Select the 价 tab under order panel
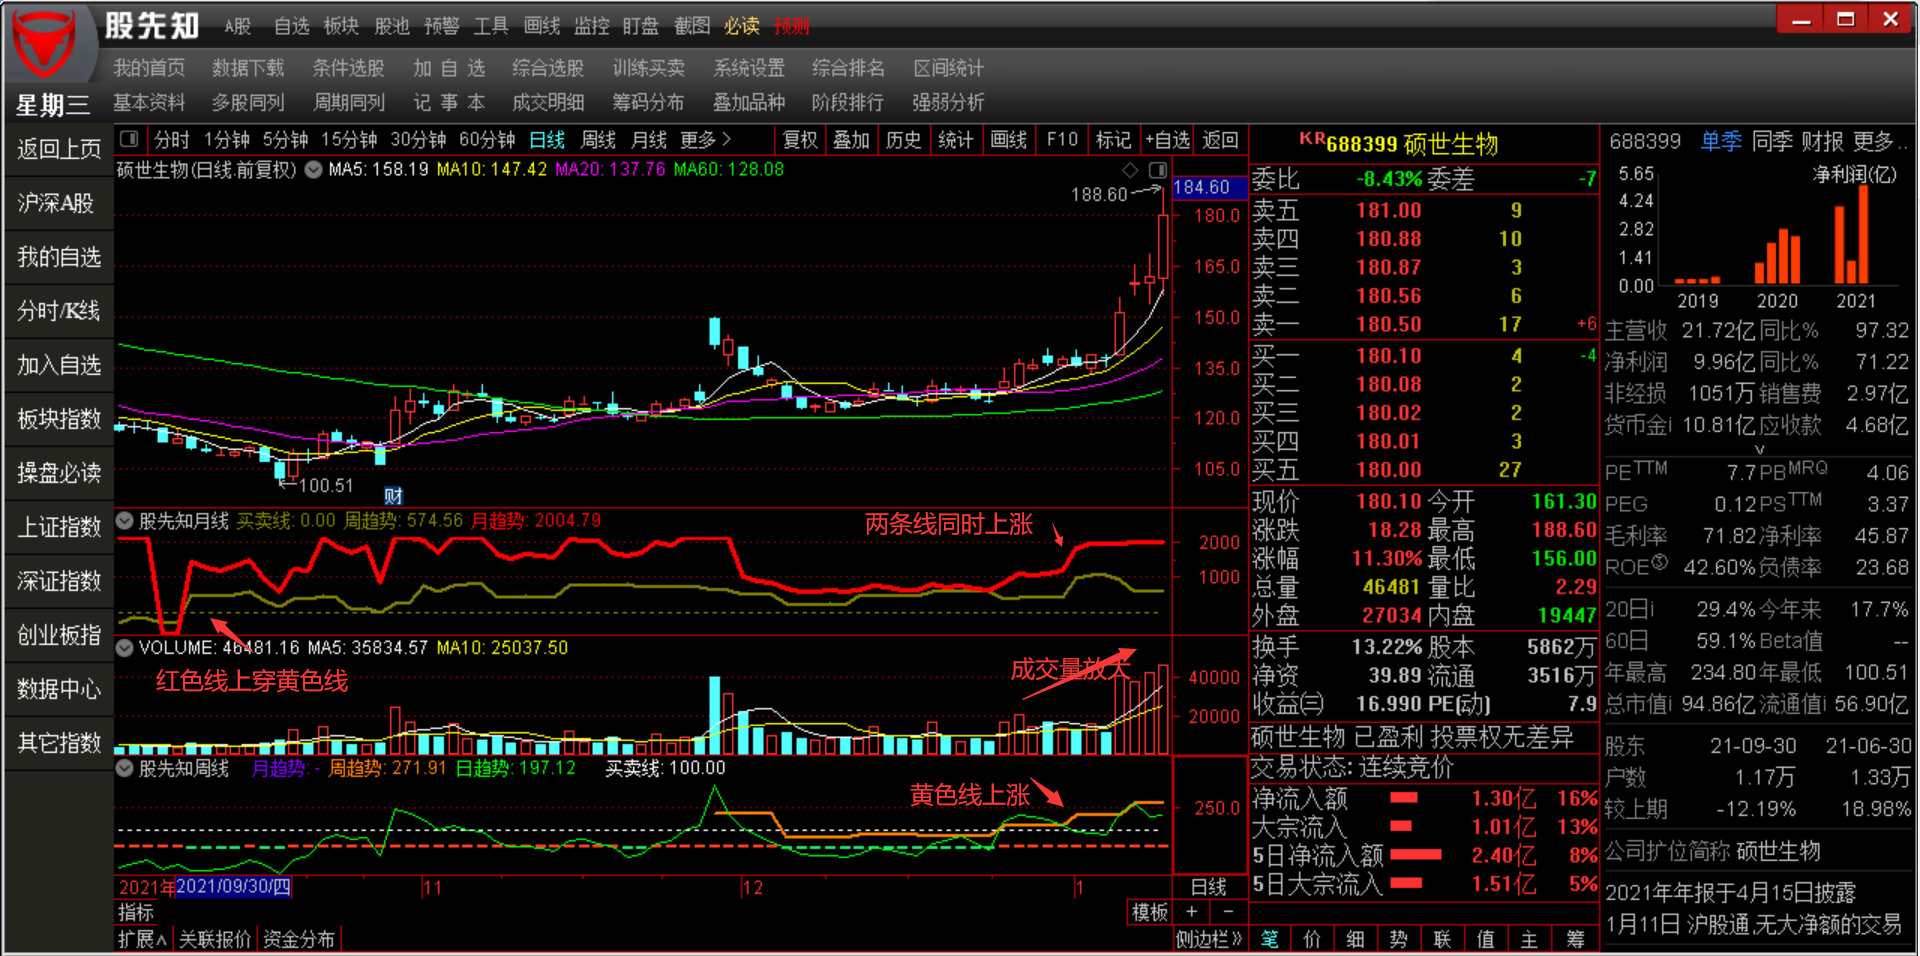The image size is (1920, 956). [1313, 939]
